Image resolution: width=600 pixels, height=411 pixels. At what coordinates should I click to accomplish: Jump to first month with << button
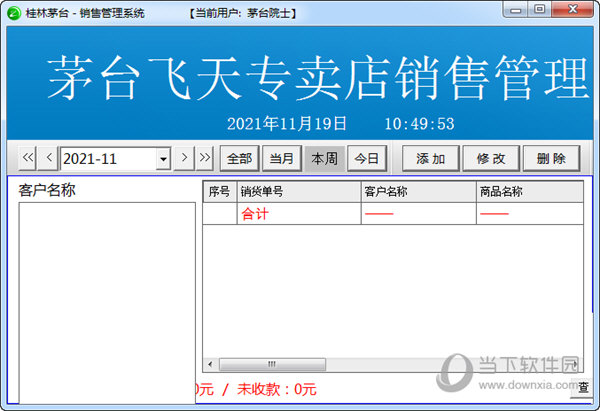click(28, 158)
